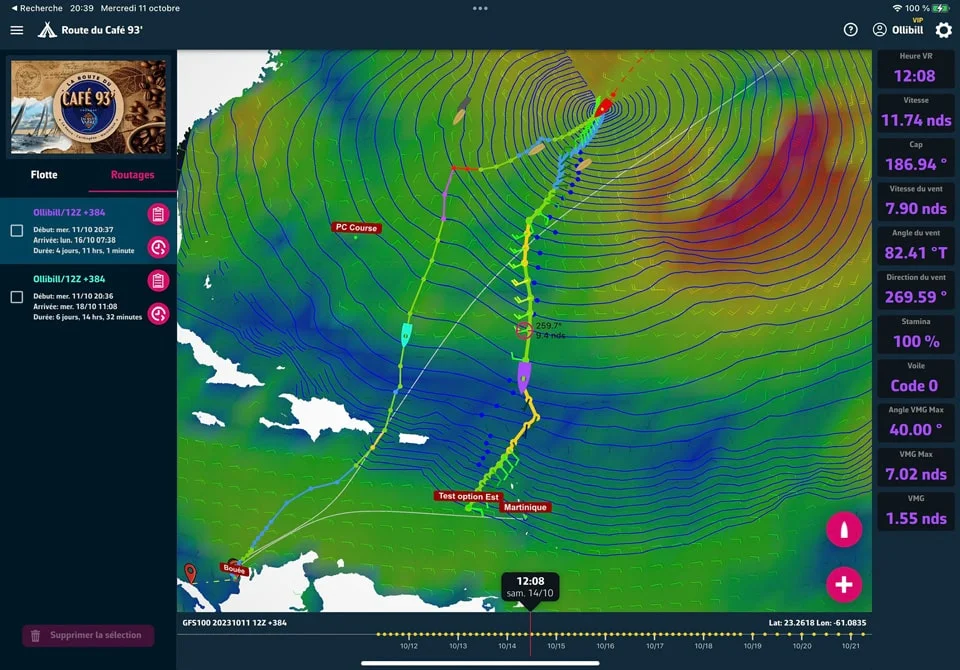Click the Stamina 100 % value
This screenshot has height=670, width=960.
coord(916,341)
